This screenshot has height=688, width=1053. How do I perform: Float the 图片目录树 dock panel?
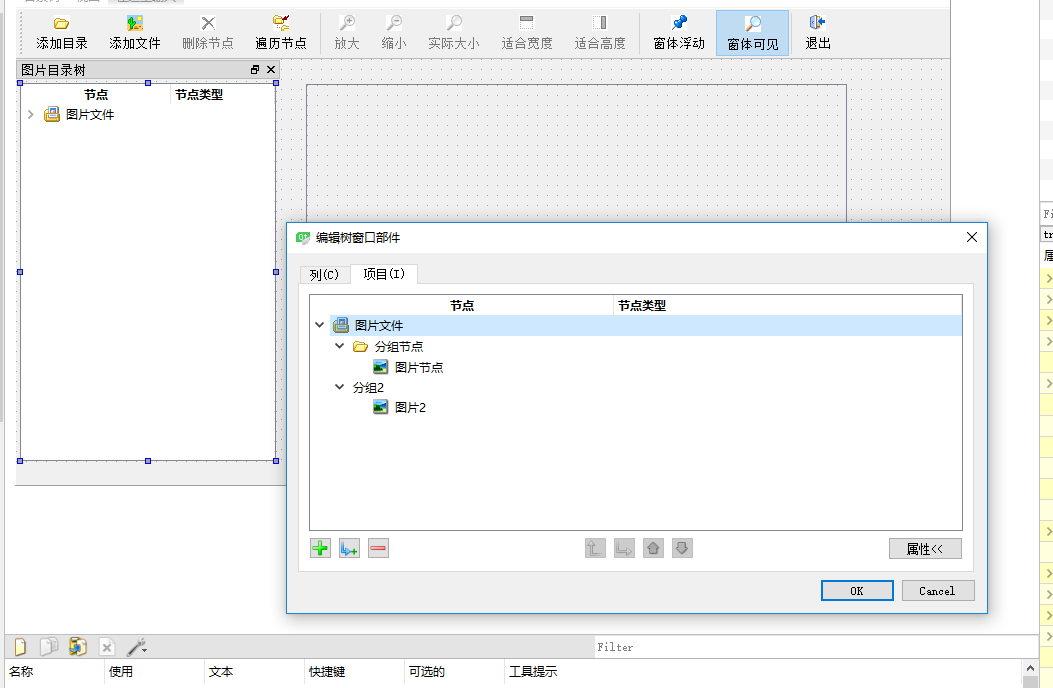[255, 69]
